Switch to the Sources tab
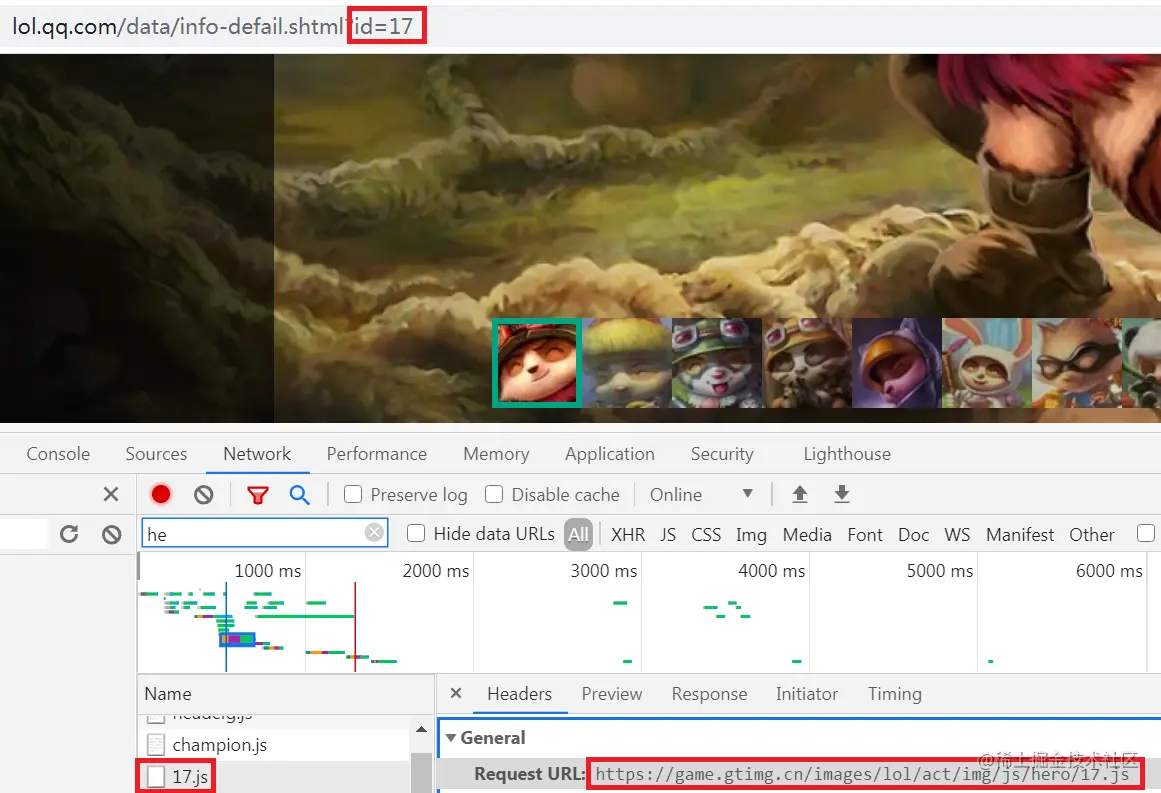Image resolution: width=1161 pixels, height=793 pixels. click(156, 453)
